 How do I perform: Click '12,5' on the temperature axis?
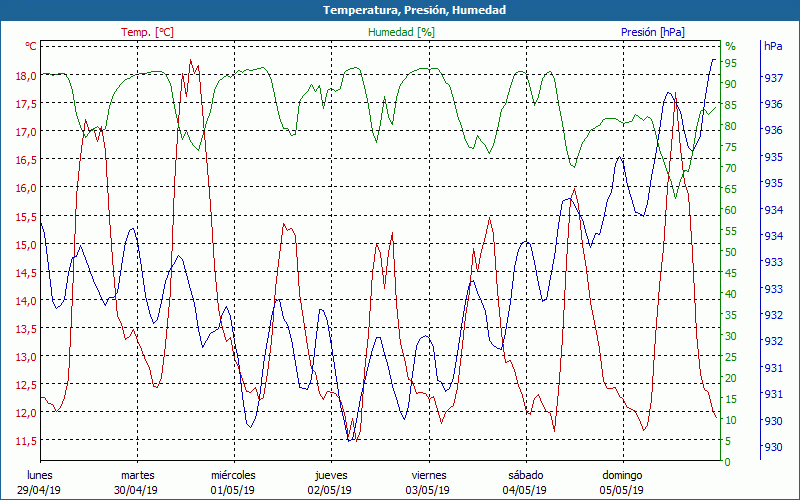click(x=26, y=385)
